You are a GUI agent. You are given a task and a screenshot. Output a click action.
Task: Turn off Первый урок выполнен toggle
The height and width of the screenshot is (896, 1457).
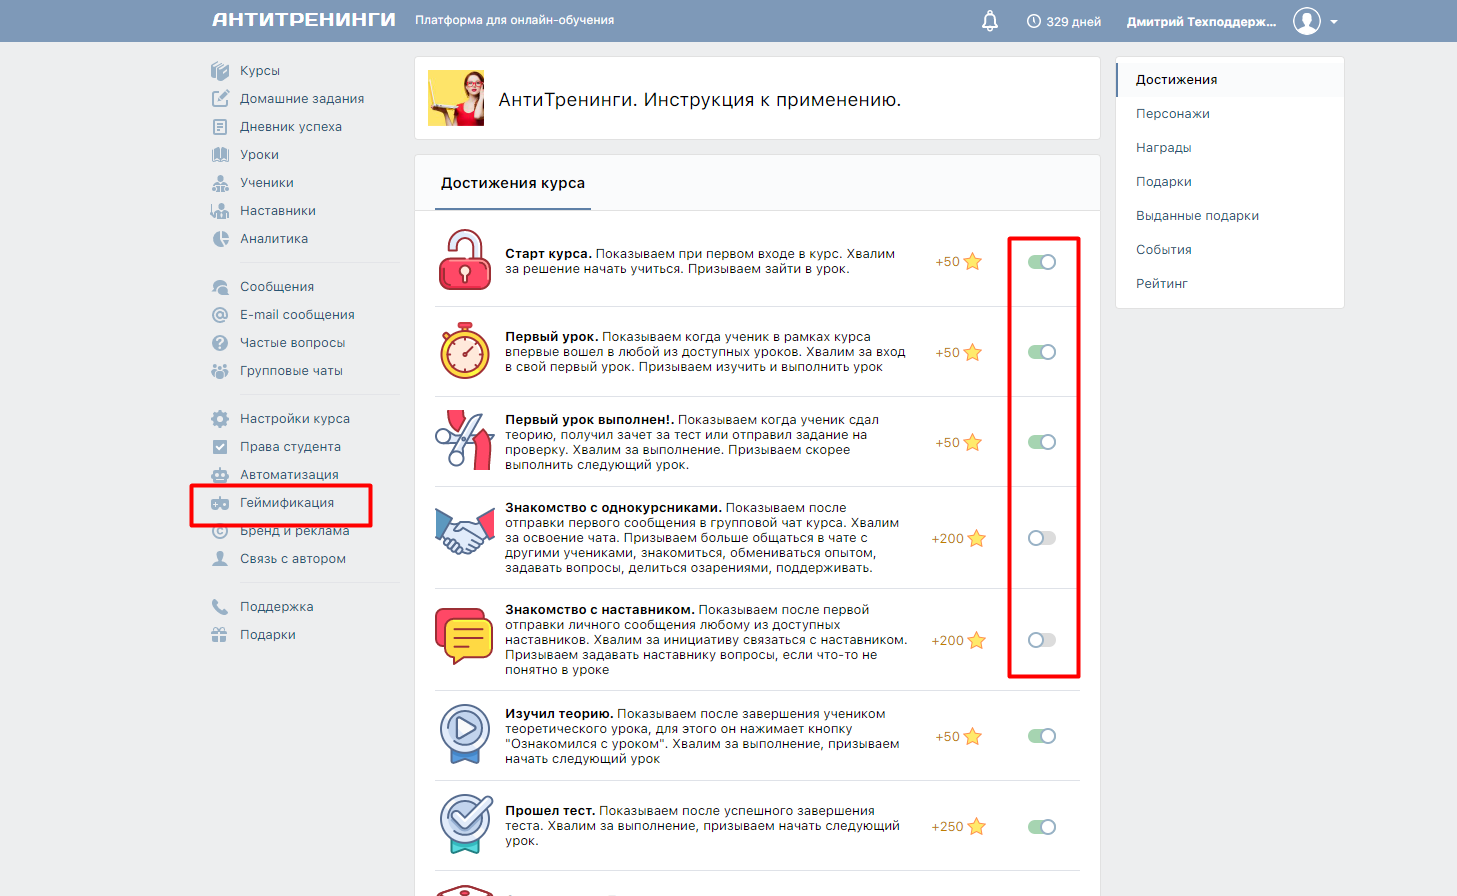[x=1042, y=442]
